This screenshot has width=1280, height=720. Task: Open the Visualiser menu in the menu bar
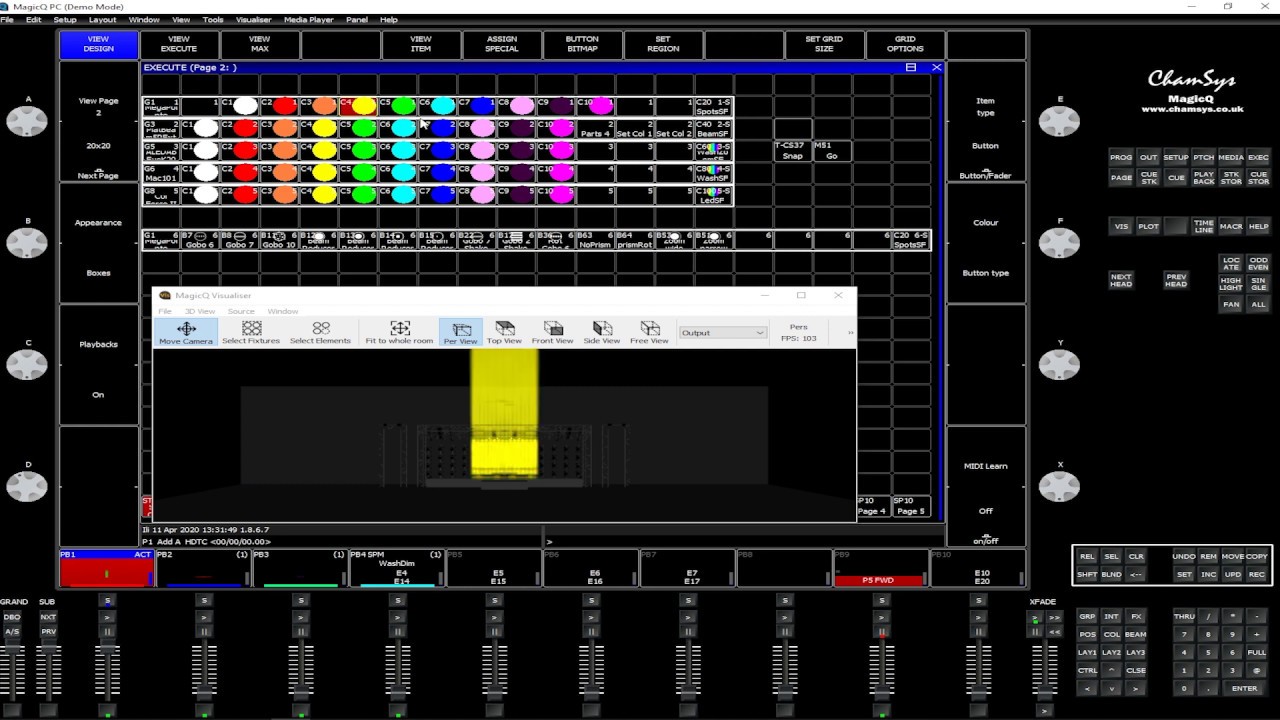pyautogui.click(x=254, y=19)
